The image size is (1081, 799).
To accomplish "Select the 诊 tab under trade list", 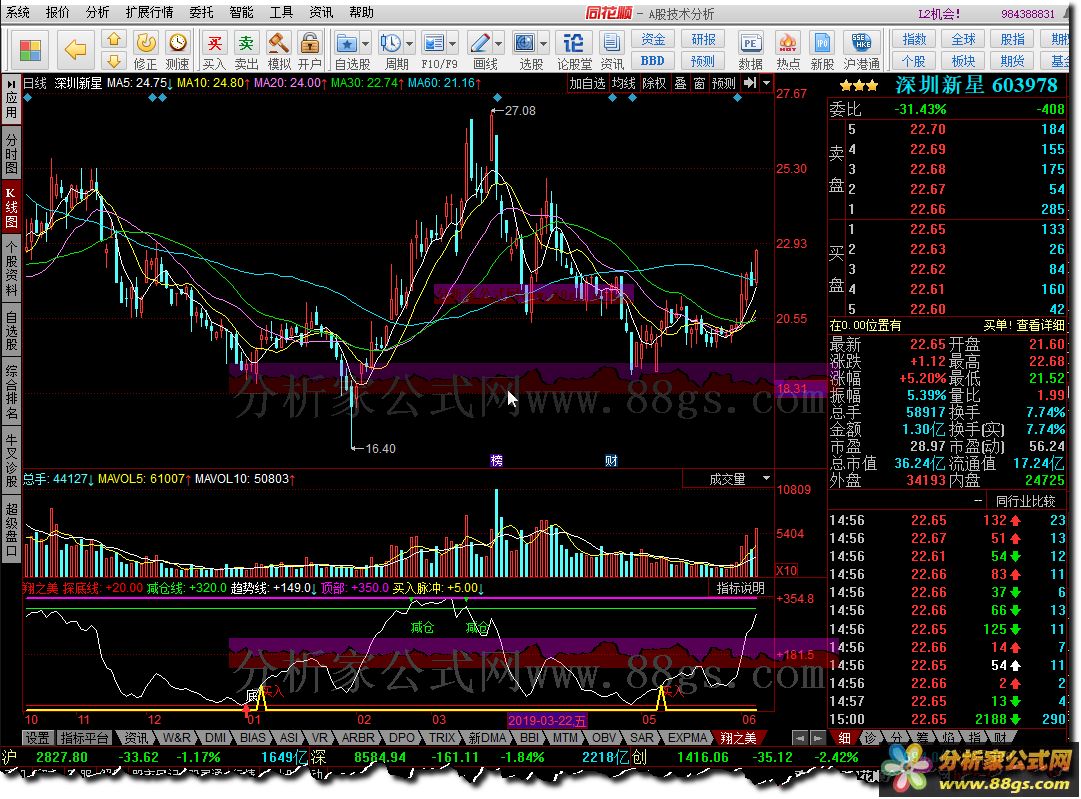I will click(x=870, y=738).
